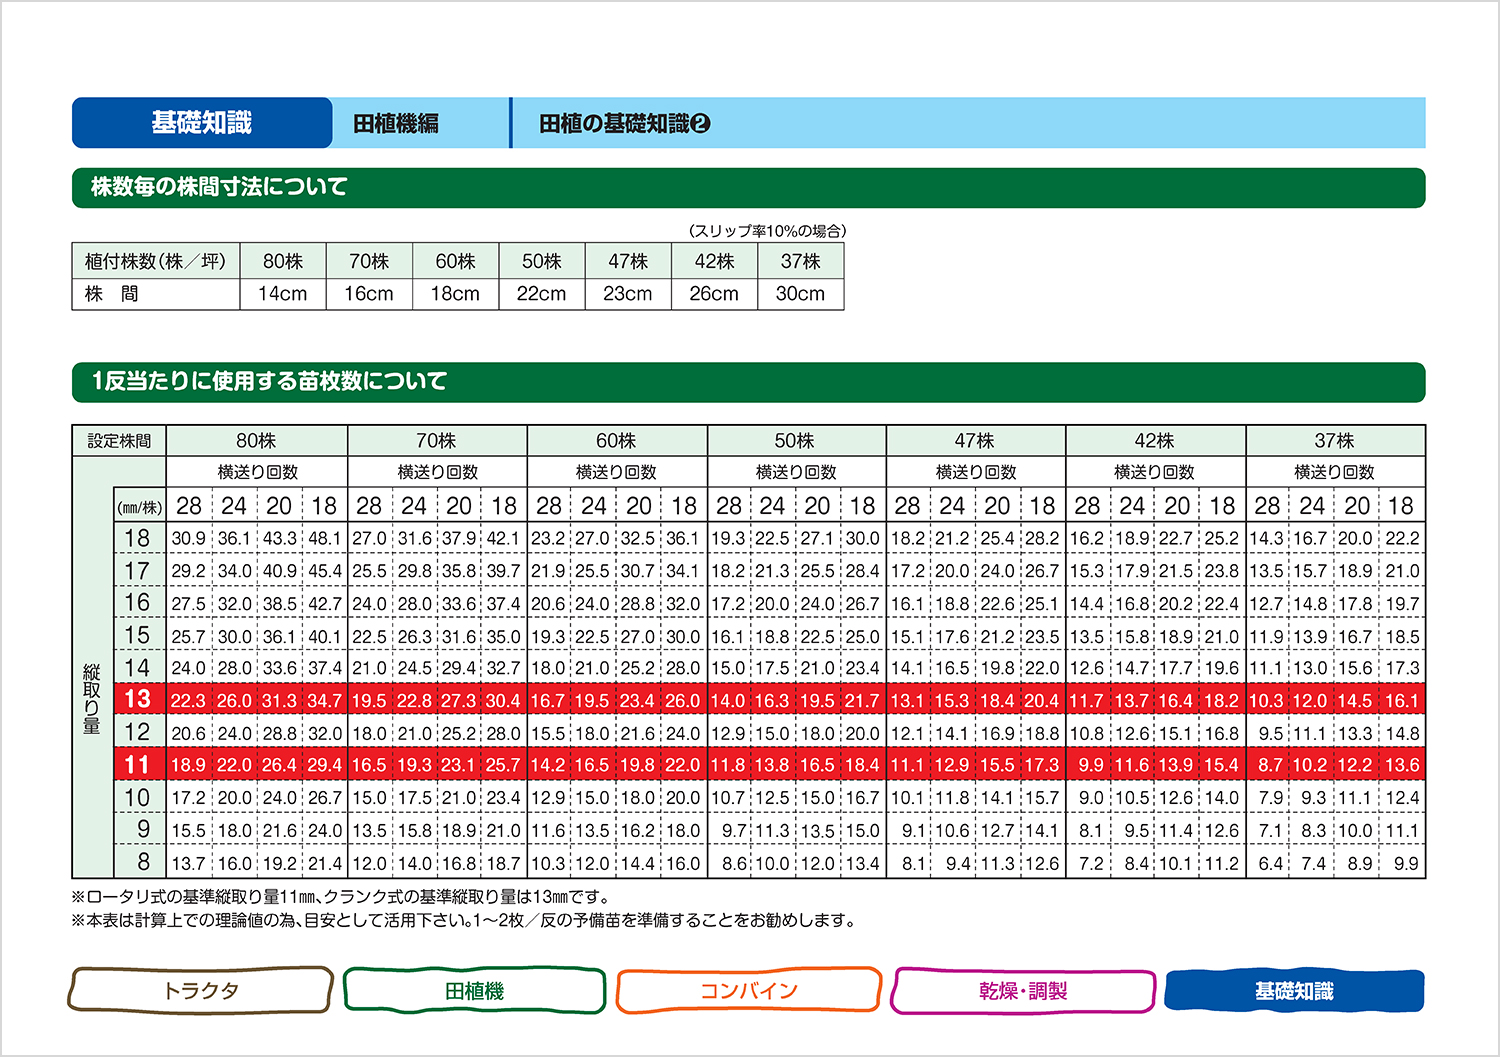Click the 株間 row label in the spacing table
Screen dimensions: 1500x1061
tap(156, 294)
